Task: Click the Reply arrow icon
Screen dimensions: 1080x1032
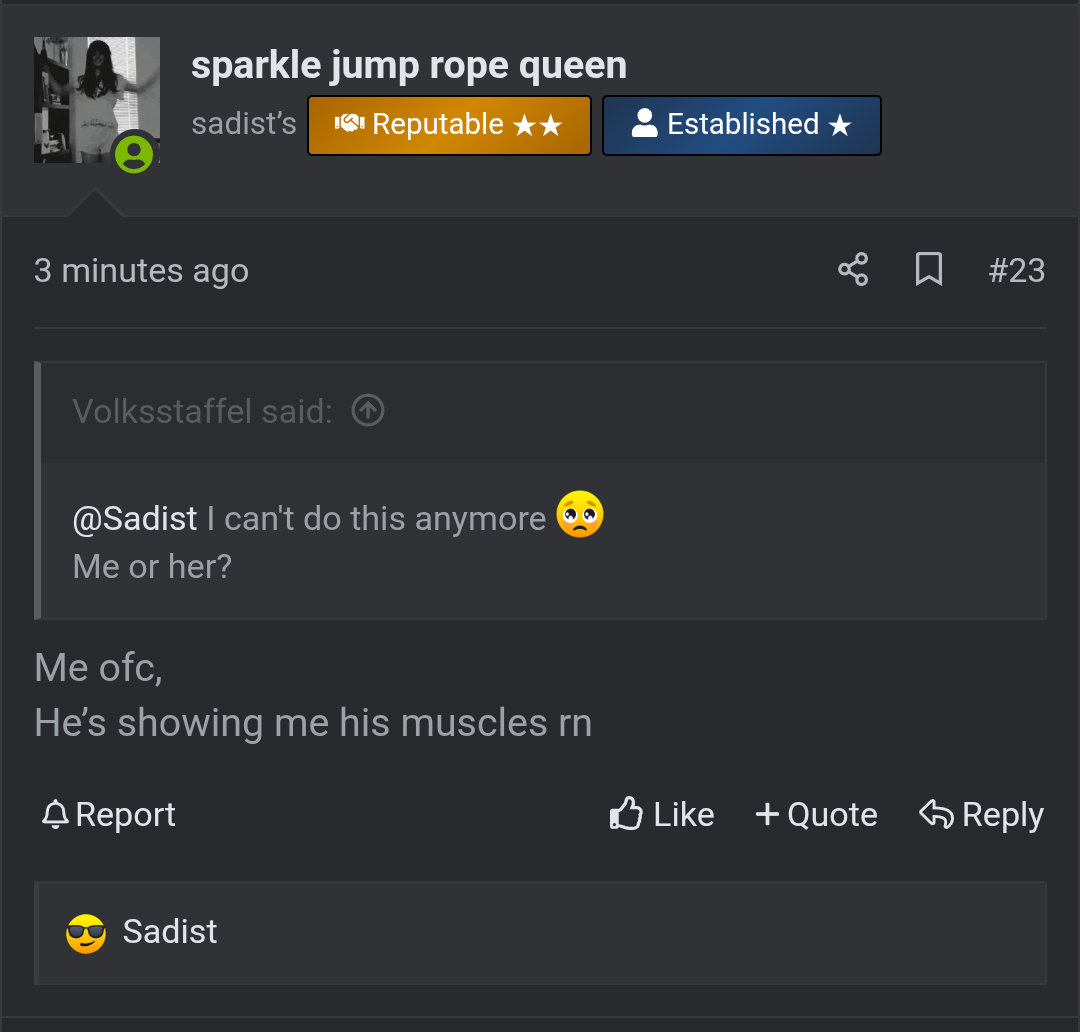Action: pyautogui.click(x=936, y=815)
